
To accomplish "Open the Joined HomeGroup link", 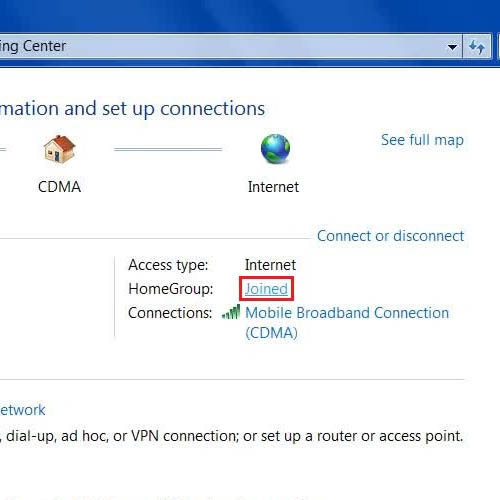I will pos(266,289).
